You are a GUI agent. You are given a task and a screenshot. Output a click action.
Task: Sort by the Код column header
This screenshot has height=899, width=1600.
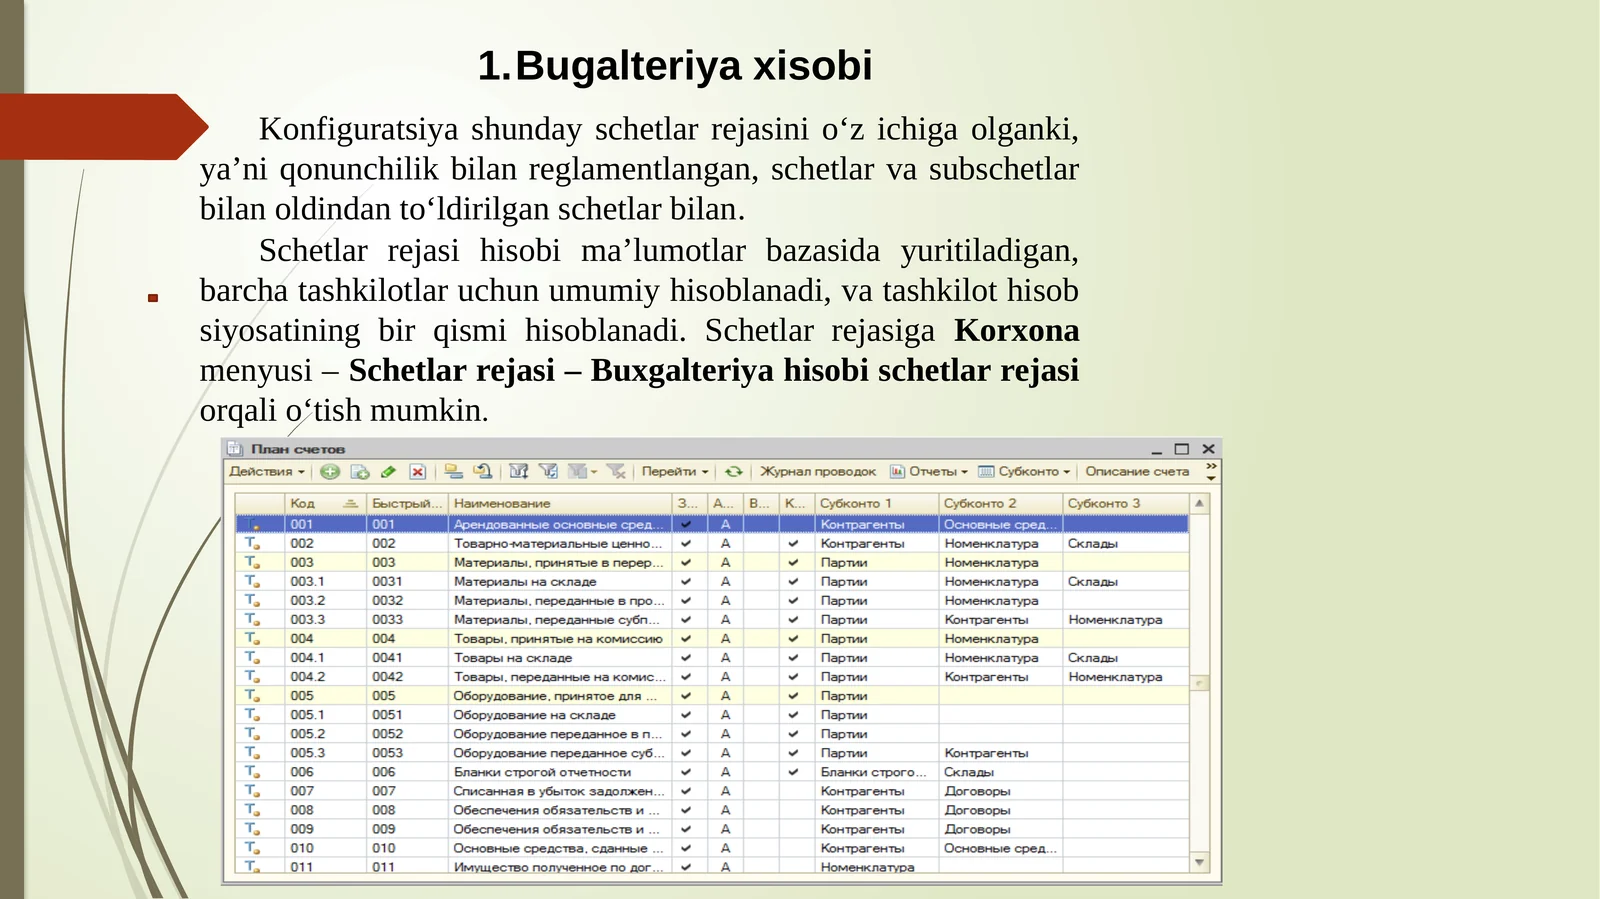(x=325, y=503)
